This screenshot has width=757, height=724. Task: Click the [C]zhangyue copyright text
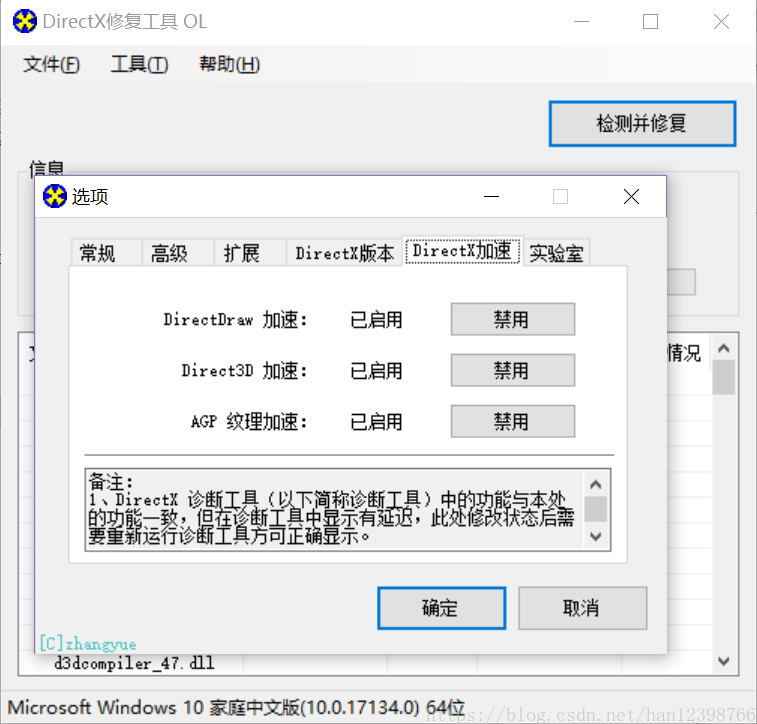click(x=87, y=644)
